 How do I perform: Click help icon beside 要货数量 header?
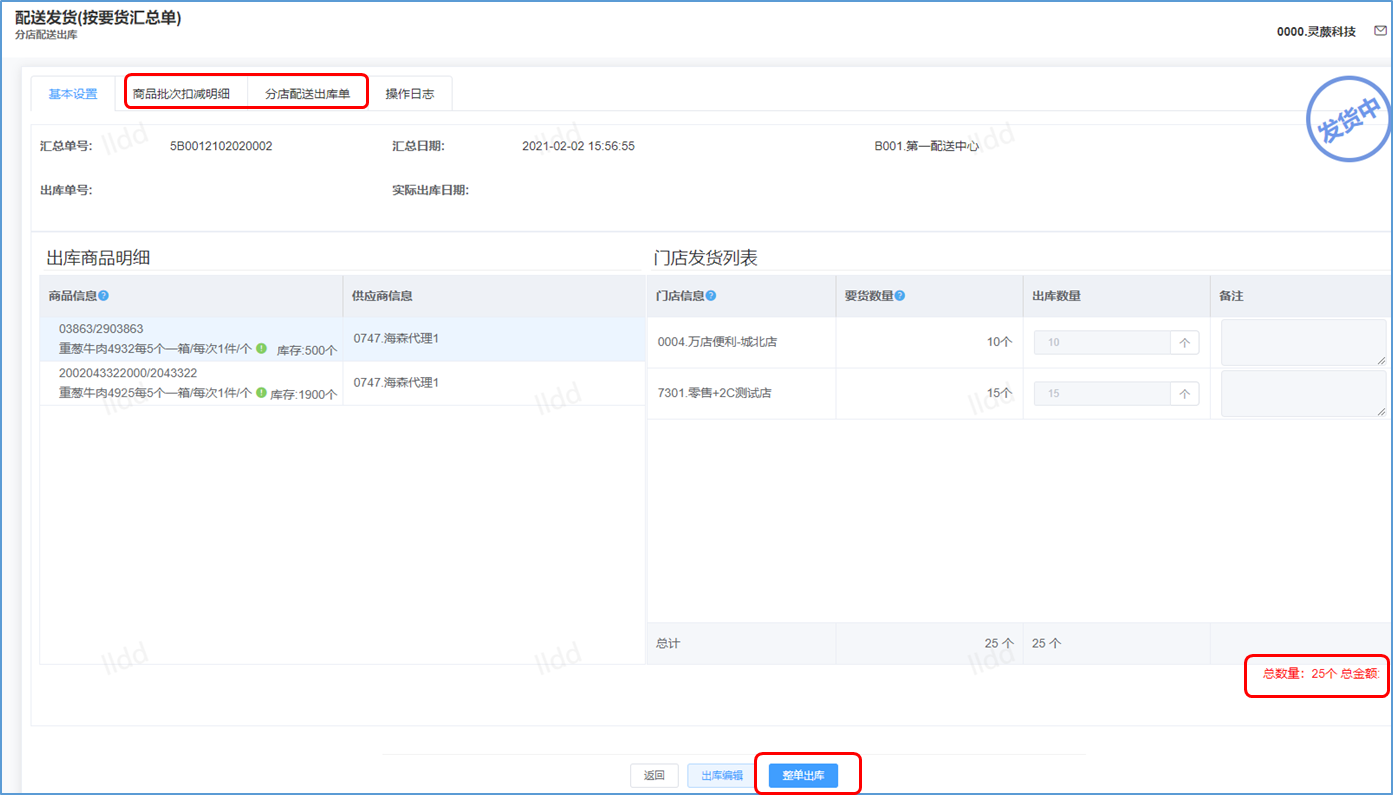[900, 296]
